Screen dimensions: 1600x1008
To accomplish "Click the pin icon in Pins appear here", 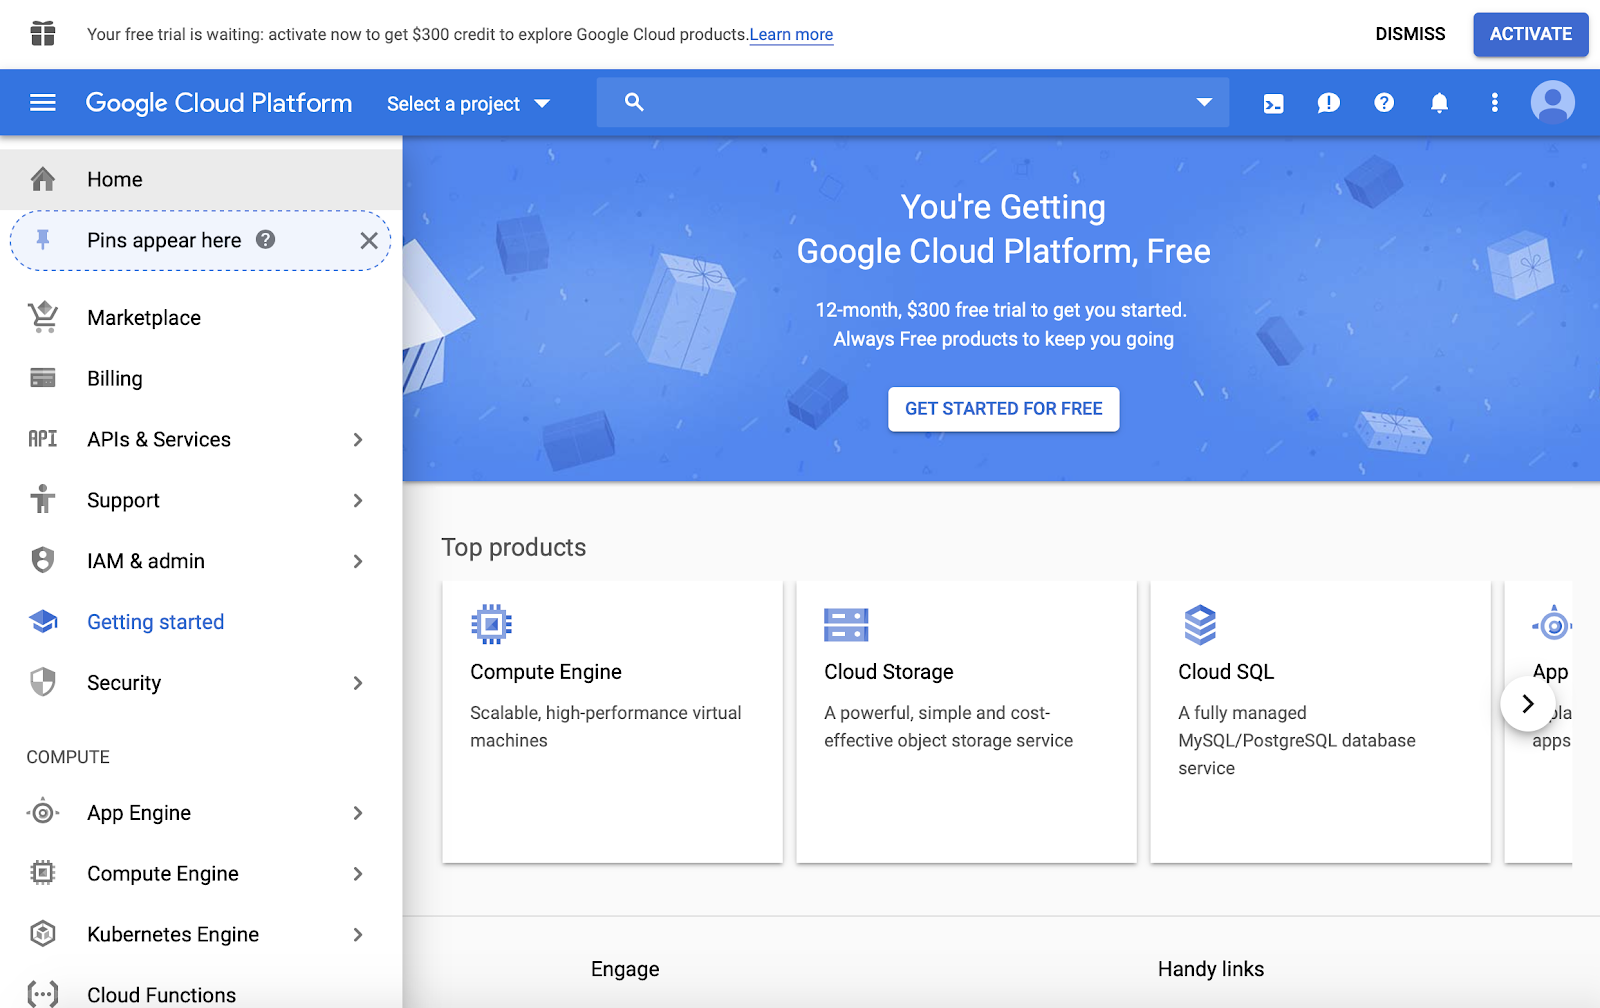I will [x=43, y=240].
